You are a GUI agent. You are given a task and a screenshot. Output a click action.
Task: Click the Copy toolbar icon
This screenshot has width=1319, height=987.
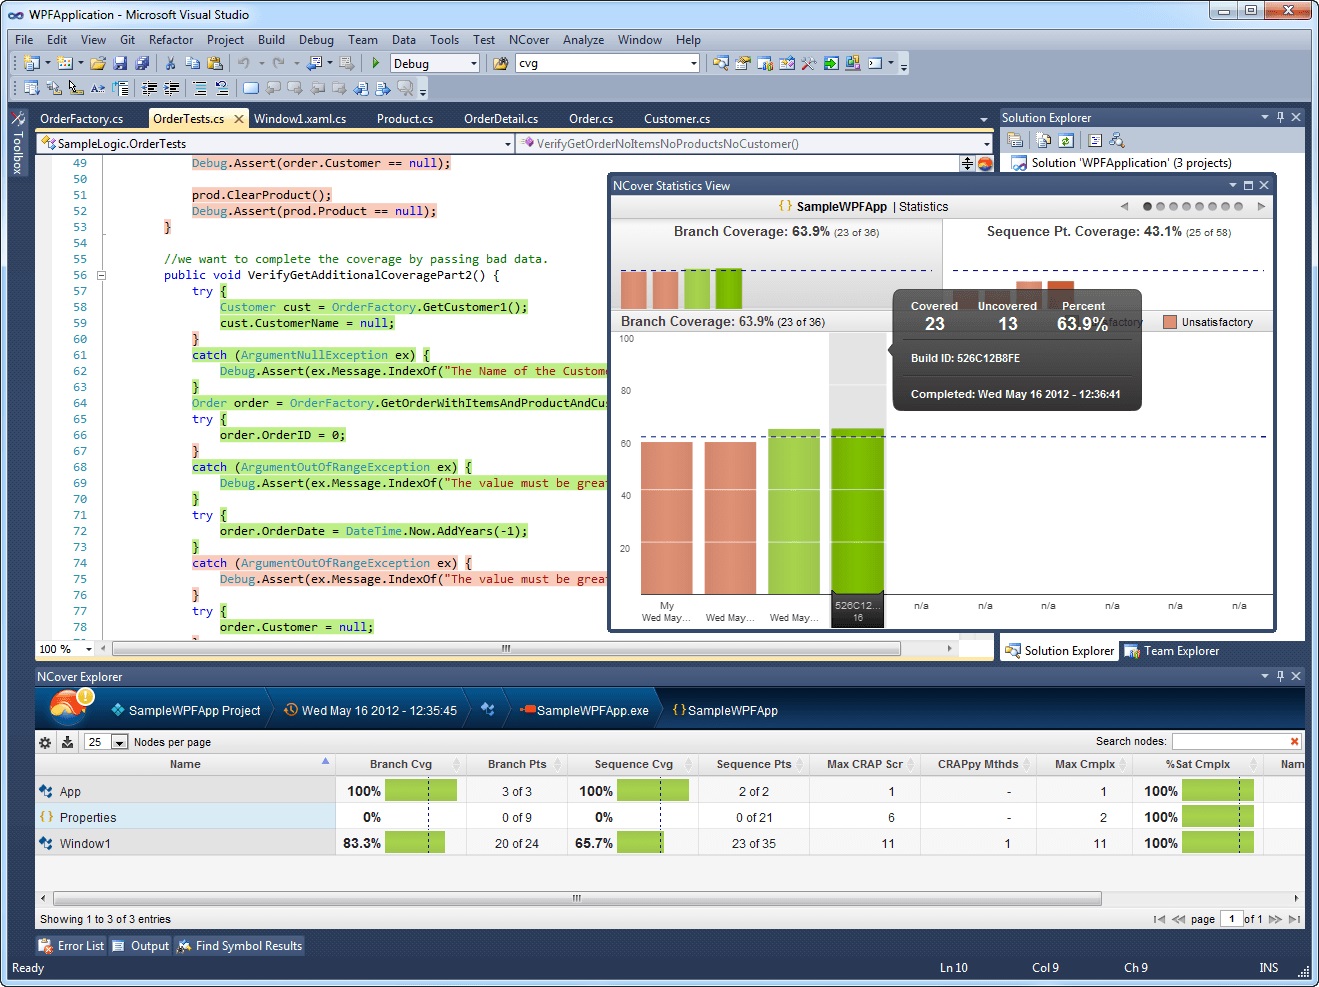click(192, 63)
